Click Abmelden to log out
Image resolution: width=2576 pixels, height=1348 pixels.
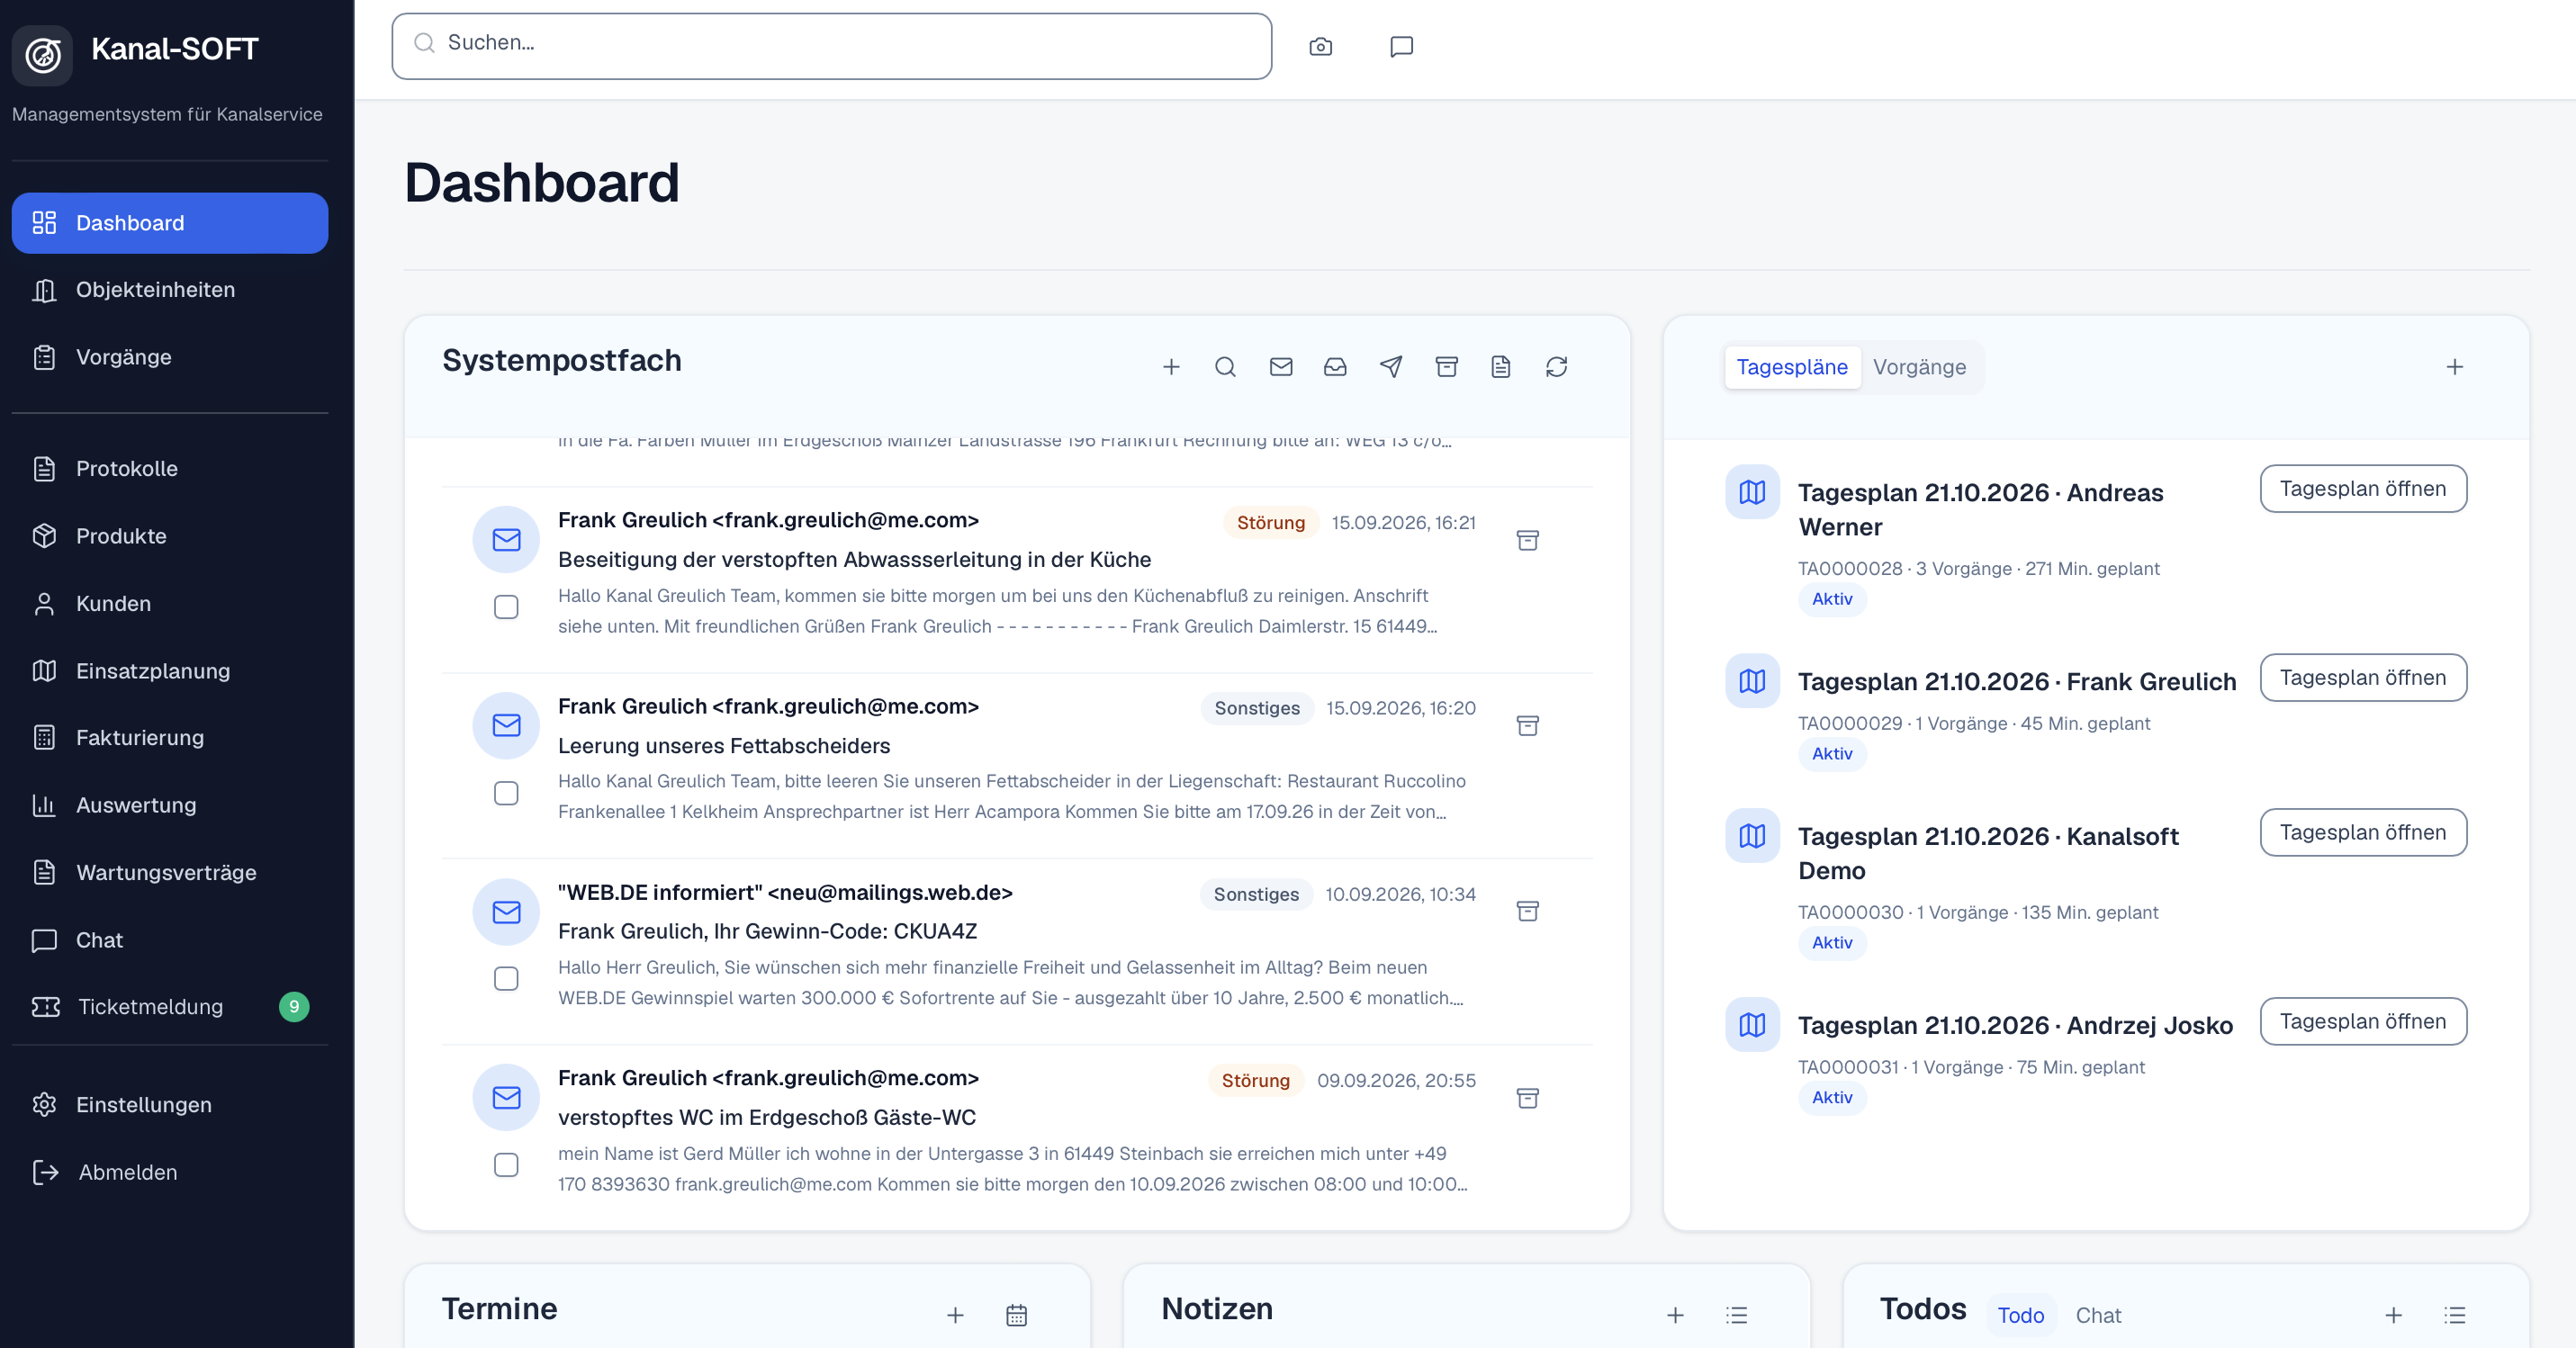click(x=170, y=1172)
